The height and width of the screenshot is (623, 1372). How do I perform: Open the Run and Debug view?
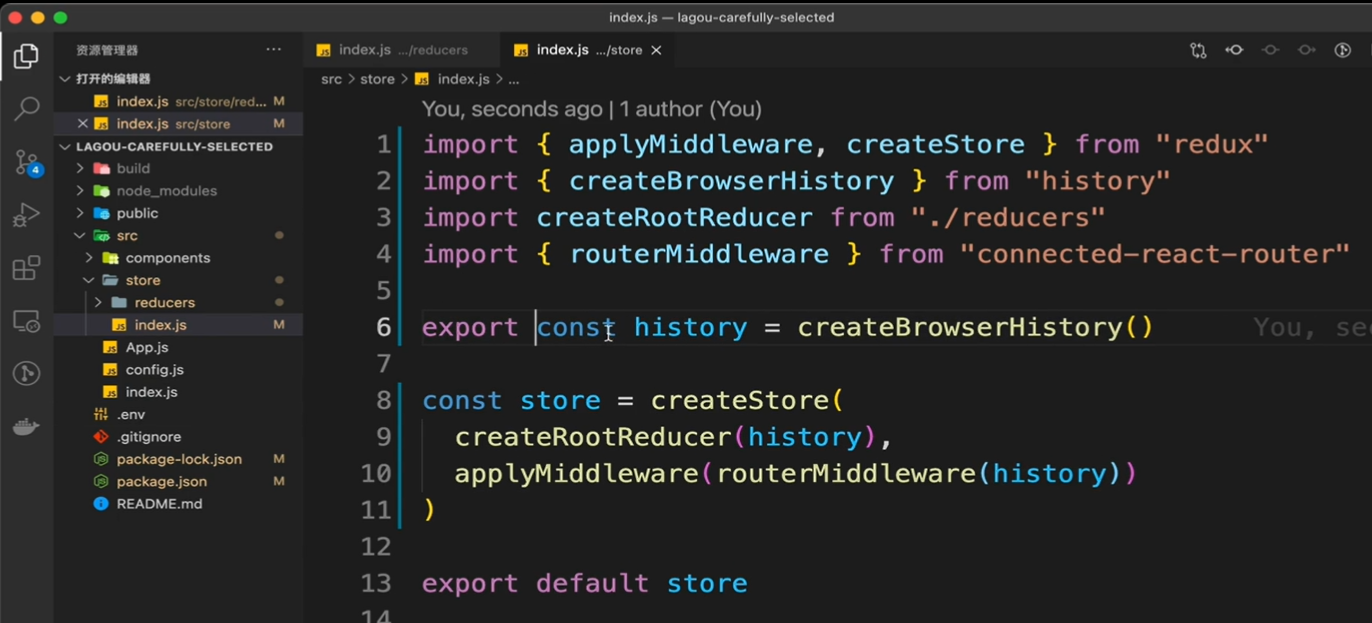26,215
